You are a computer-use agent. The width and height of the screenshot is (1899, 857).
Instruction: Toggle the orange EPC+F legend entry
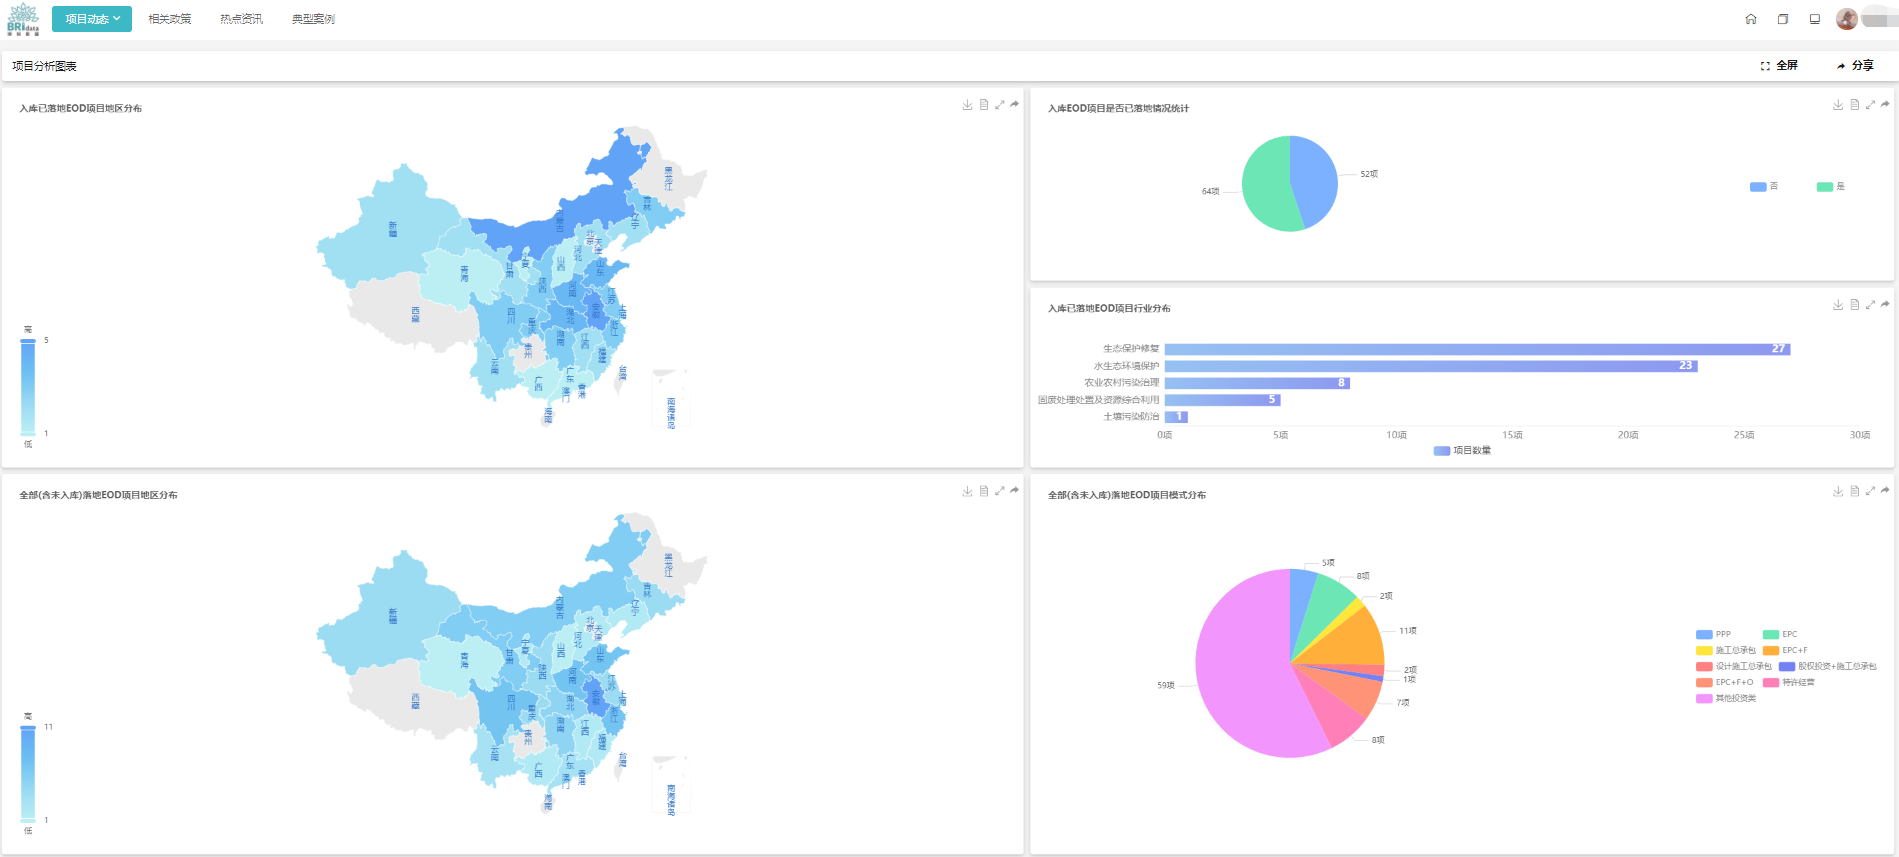pyautogui.click(x=1785, y=651)
